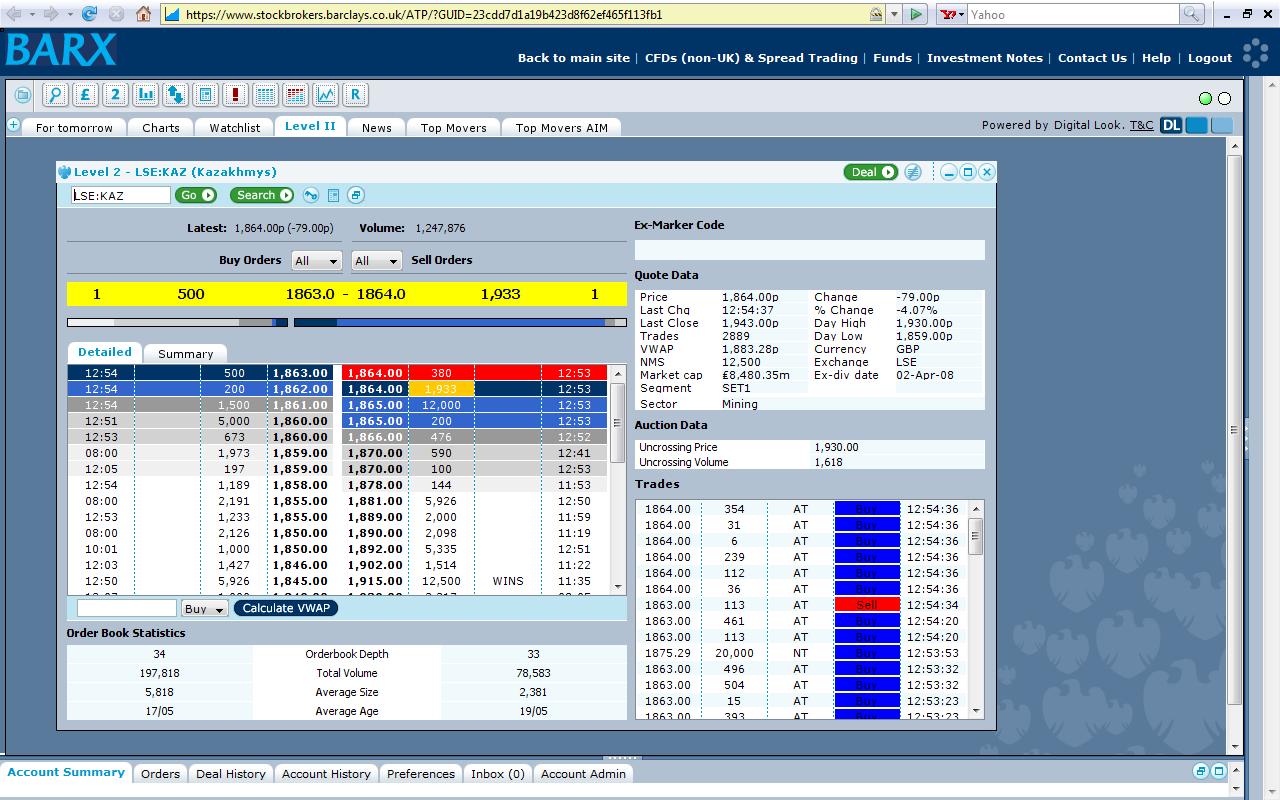
Task: Click the red exclamation mark toolbar icon
Action: 235,95
